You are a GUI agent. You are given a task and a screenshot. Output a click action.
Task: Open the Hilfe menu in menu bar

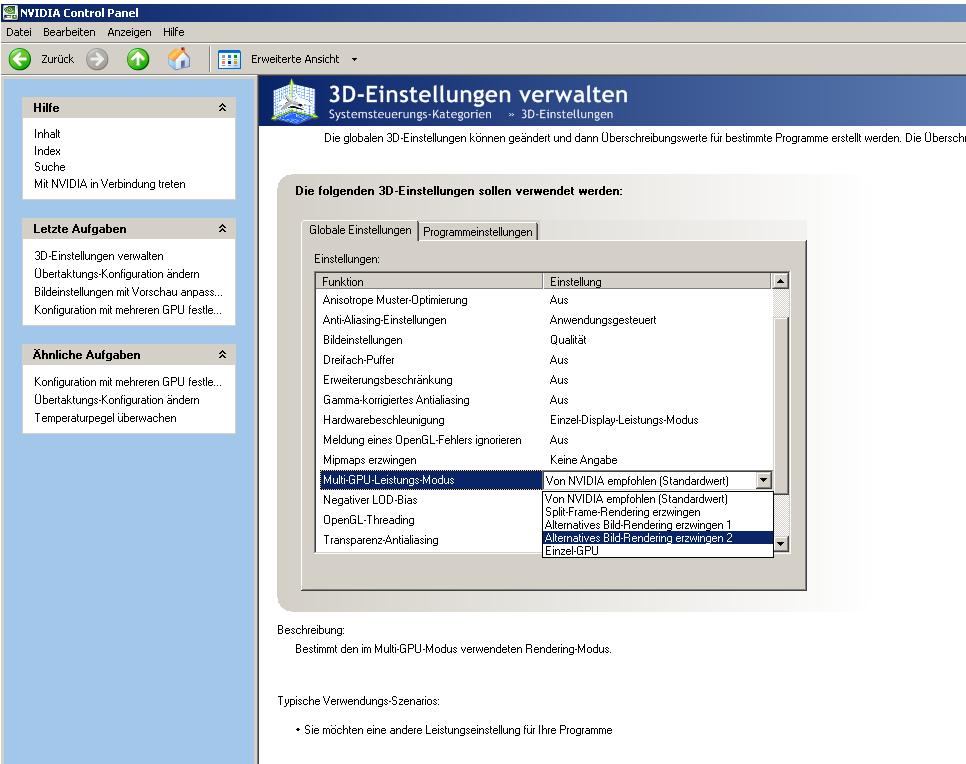pos(174,32)
